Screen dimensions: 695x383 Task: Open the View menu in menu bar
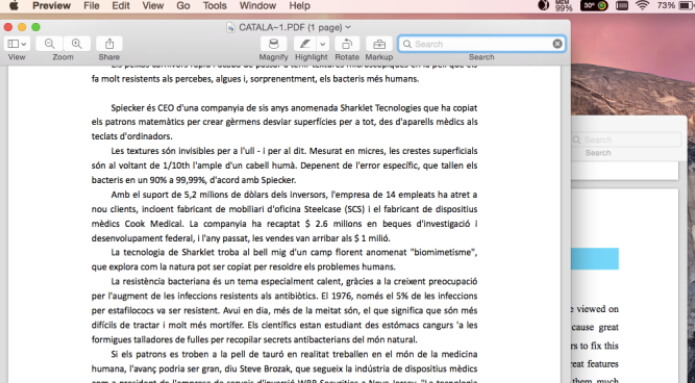[153, 6]
